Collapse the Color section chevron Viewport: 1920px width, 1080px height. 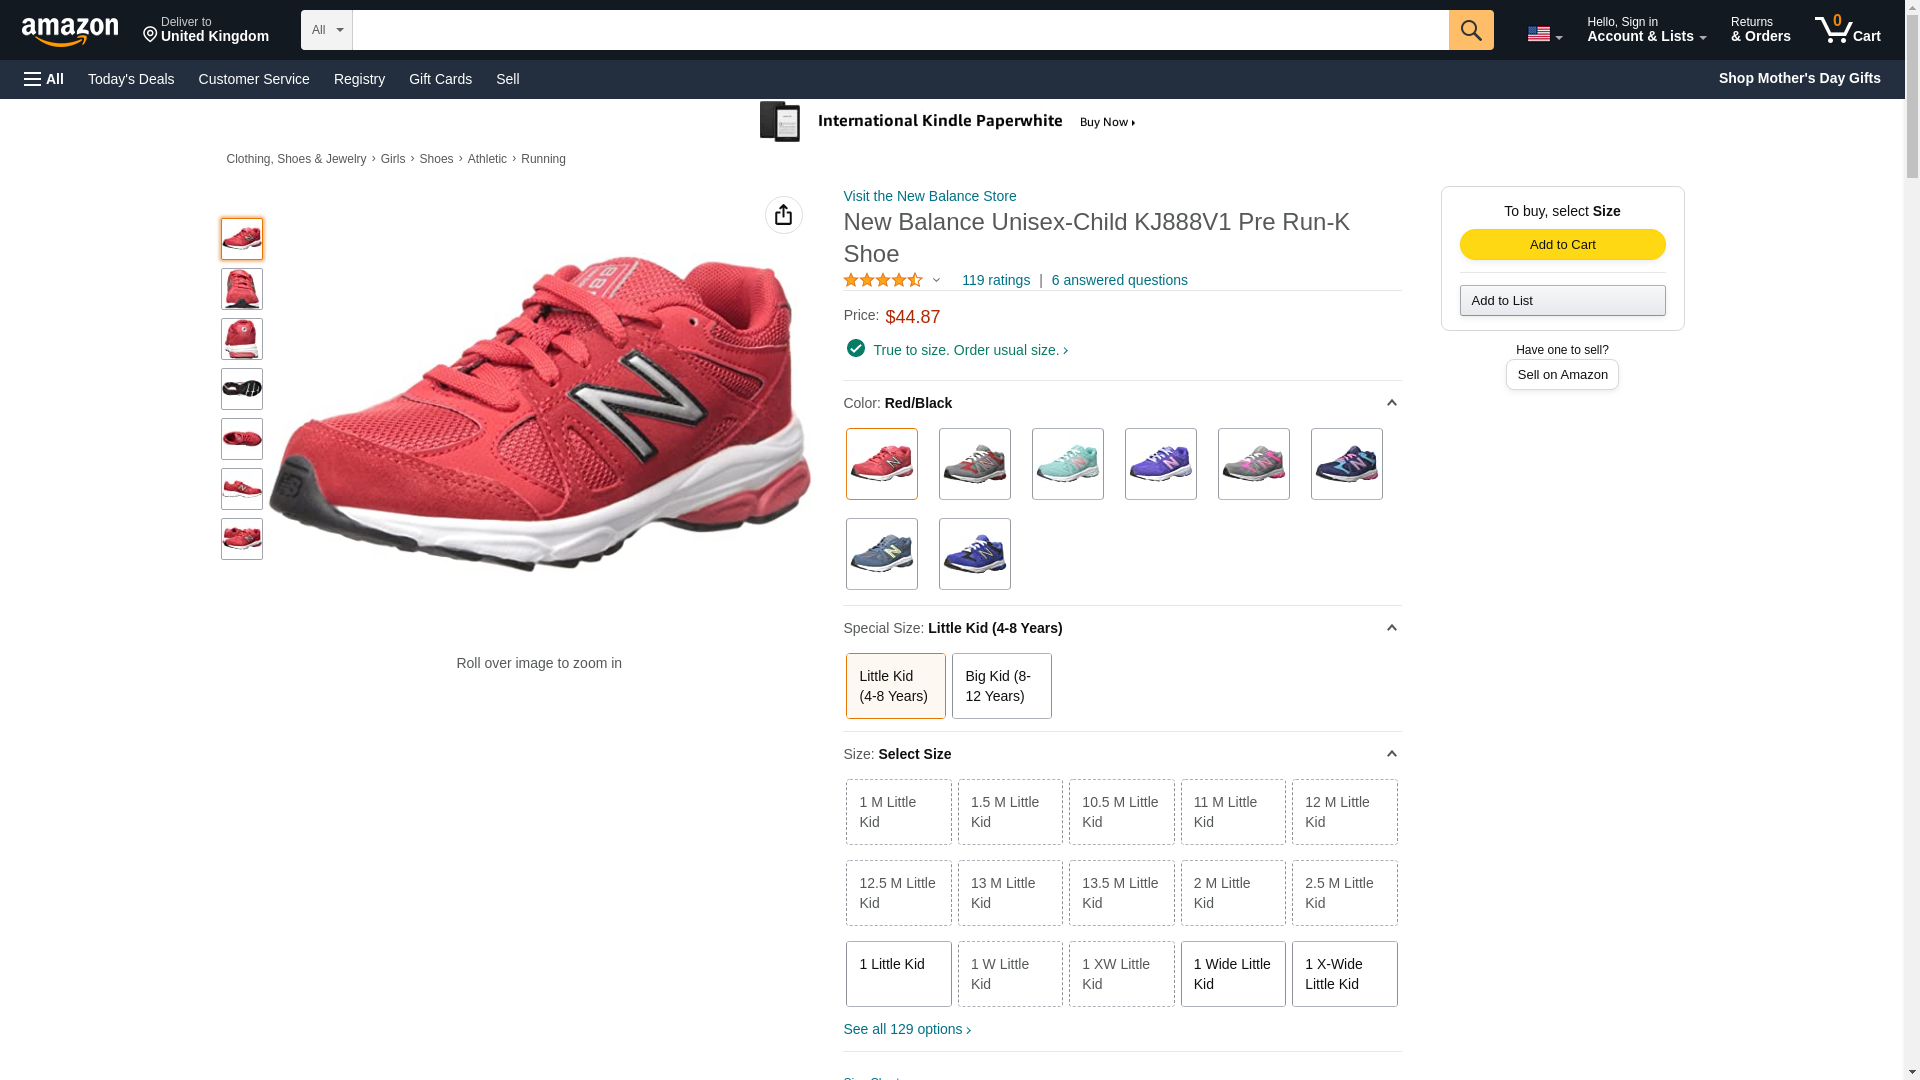[1390, 403]
